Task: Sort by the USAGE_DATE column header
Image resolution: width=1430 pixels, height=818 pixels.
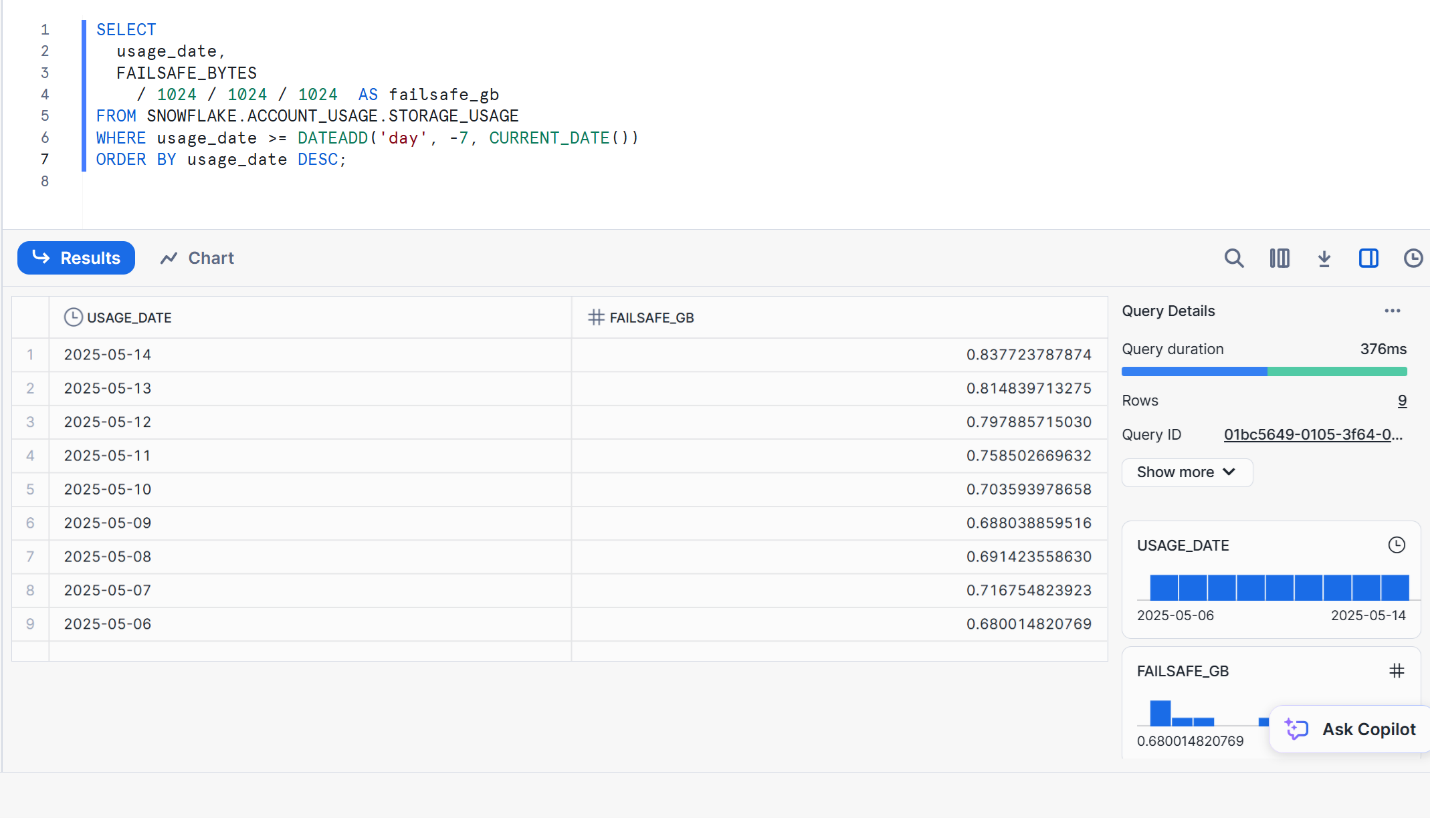Action: [129, 318]
